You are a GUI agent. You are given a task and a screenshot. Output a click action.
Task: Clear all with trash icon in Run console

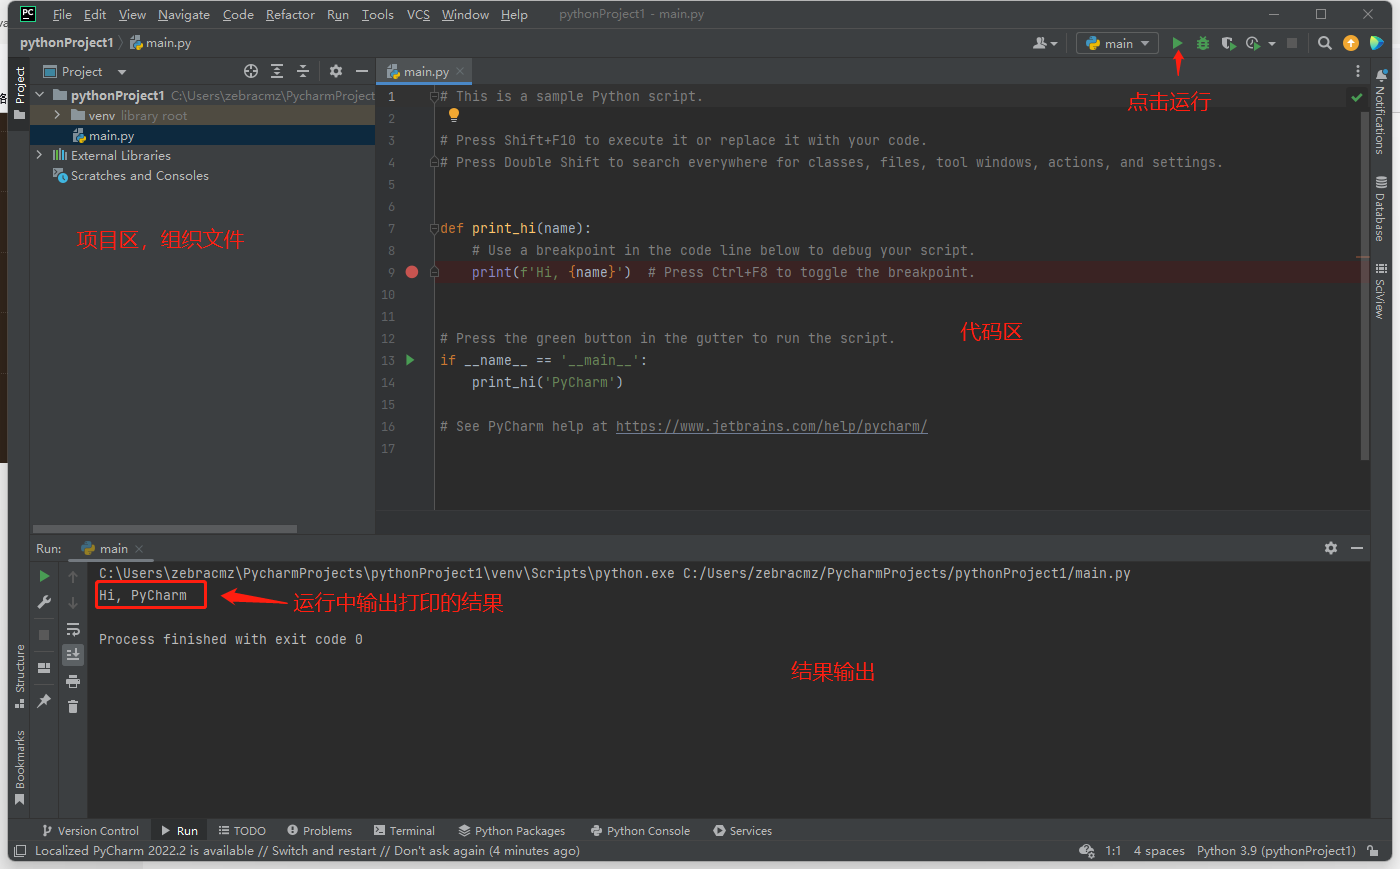(73, 707)
